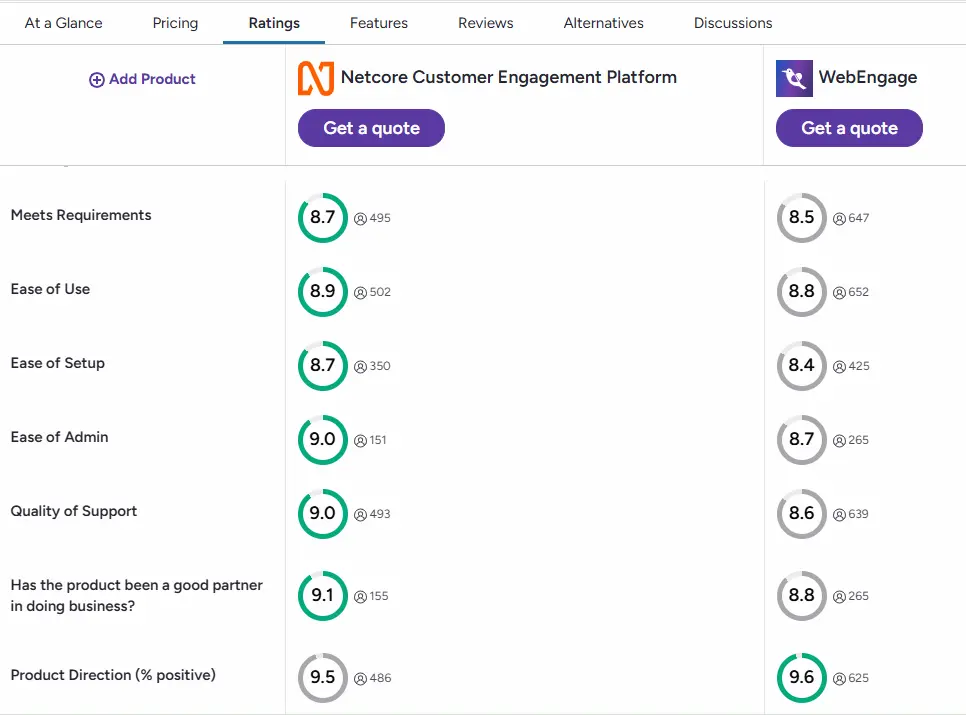Open the At a Glance tab
This screenshot has width=966, height=715.
click(63, 23)
